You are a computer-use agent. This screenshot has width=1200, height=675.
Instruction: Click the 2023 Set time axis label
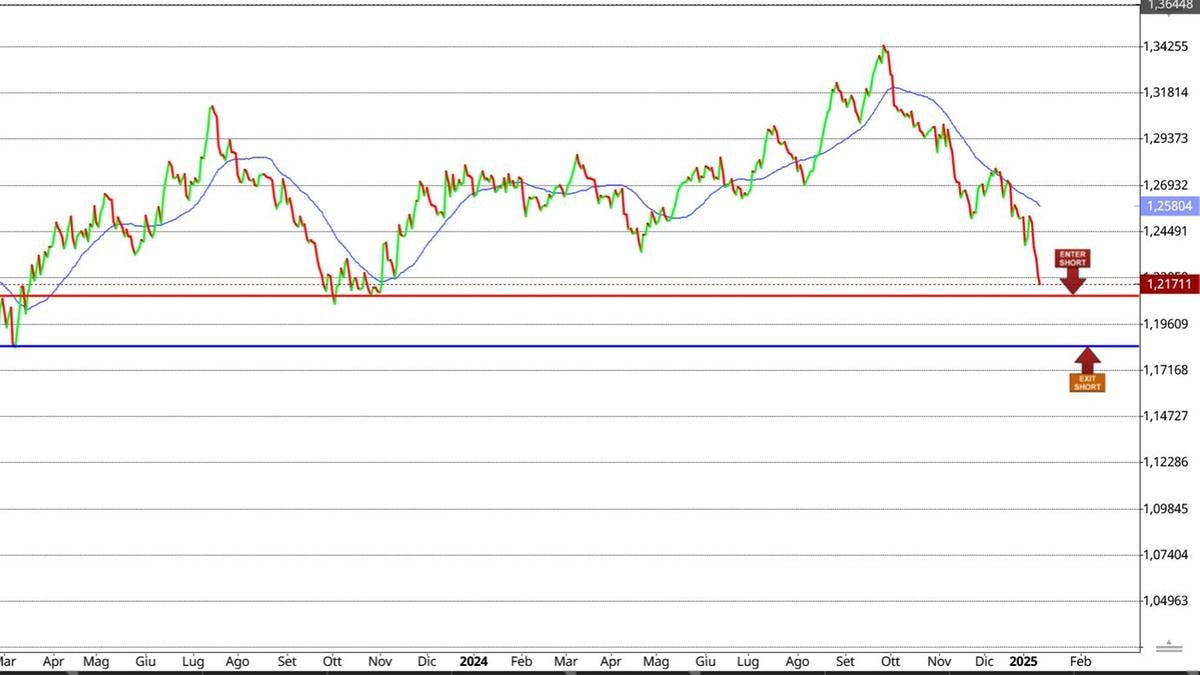[x=287, y=662]
